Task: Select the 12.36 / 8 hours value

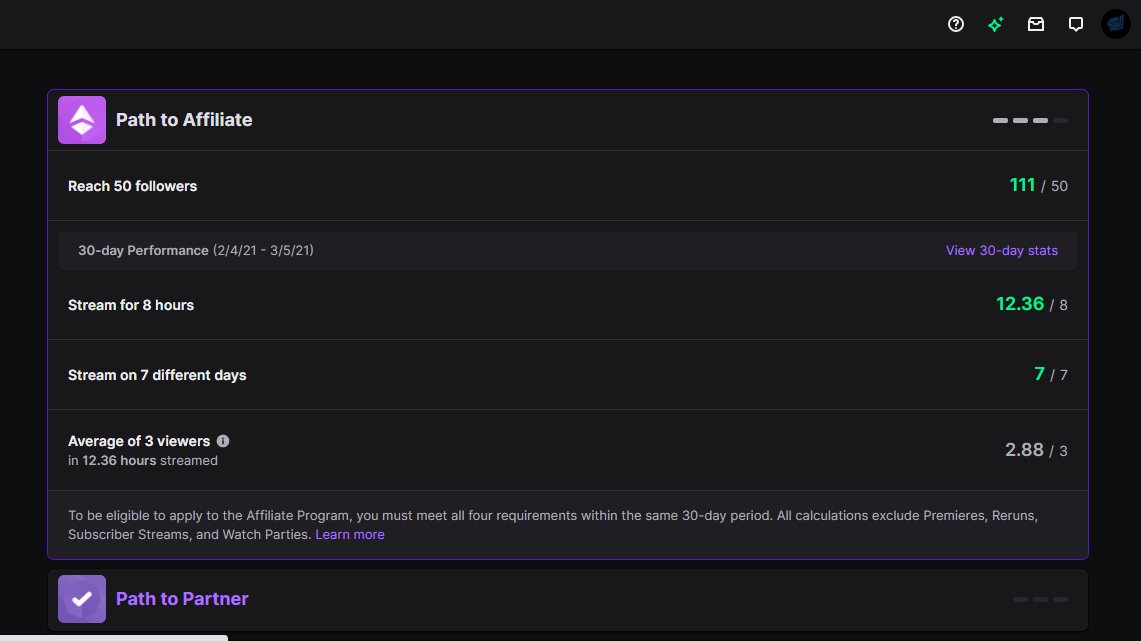Action: (x=1032, y=304)
